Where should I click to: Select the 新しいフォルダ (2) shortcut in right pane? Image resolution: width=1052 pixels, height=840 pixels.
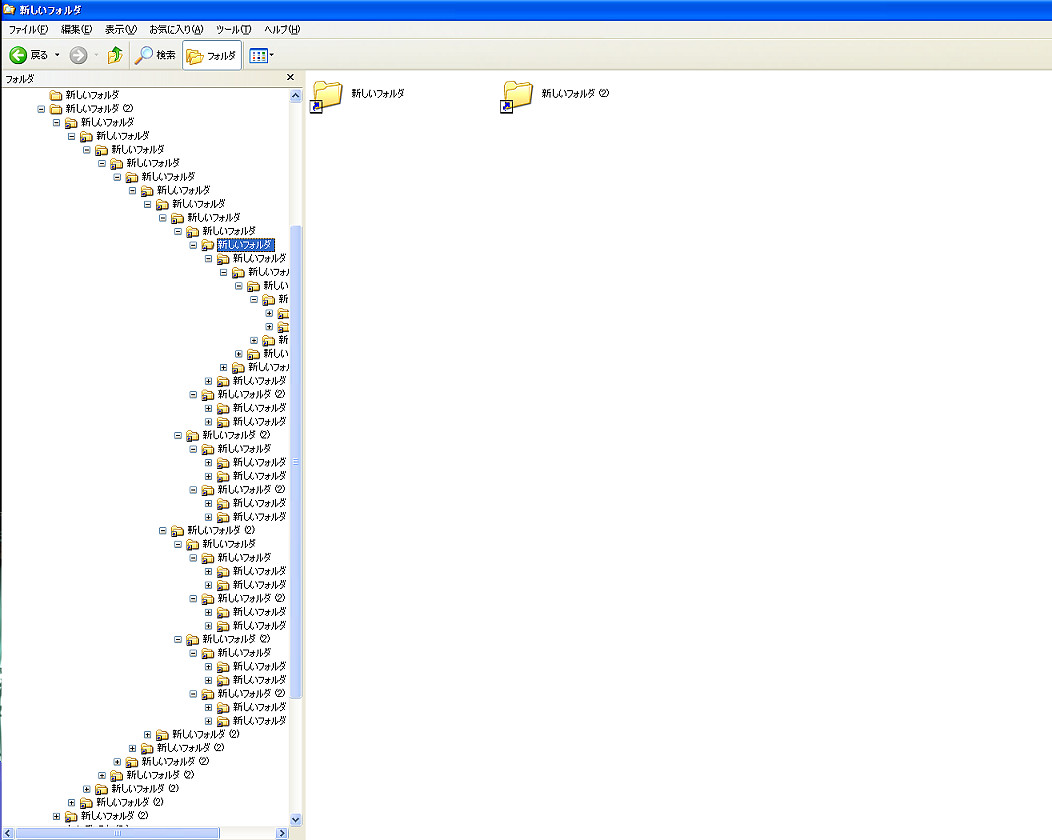pyautogui.click(x=556, y=96)
